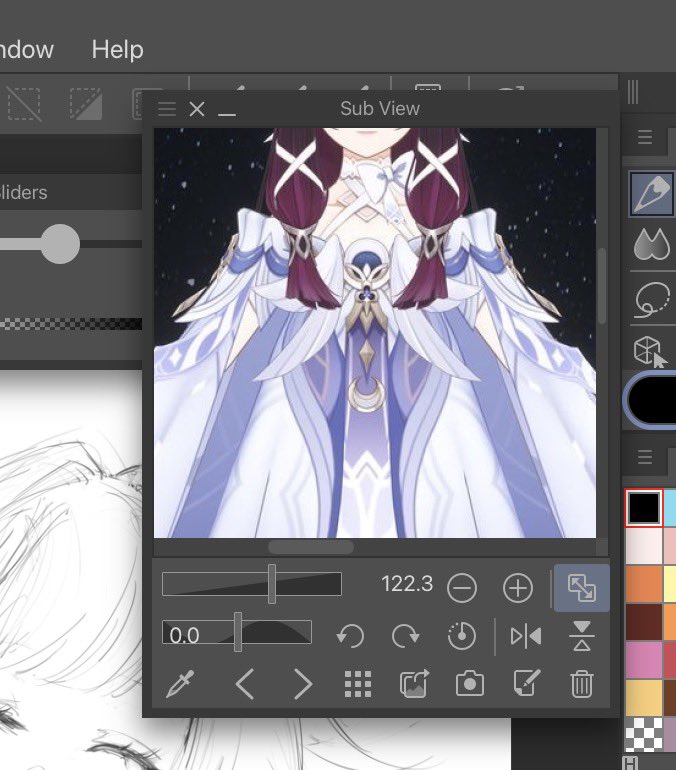Select the eyedropper in Sub View

coord(180,683)
